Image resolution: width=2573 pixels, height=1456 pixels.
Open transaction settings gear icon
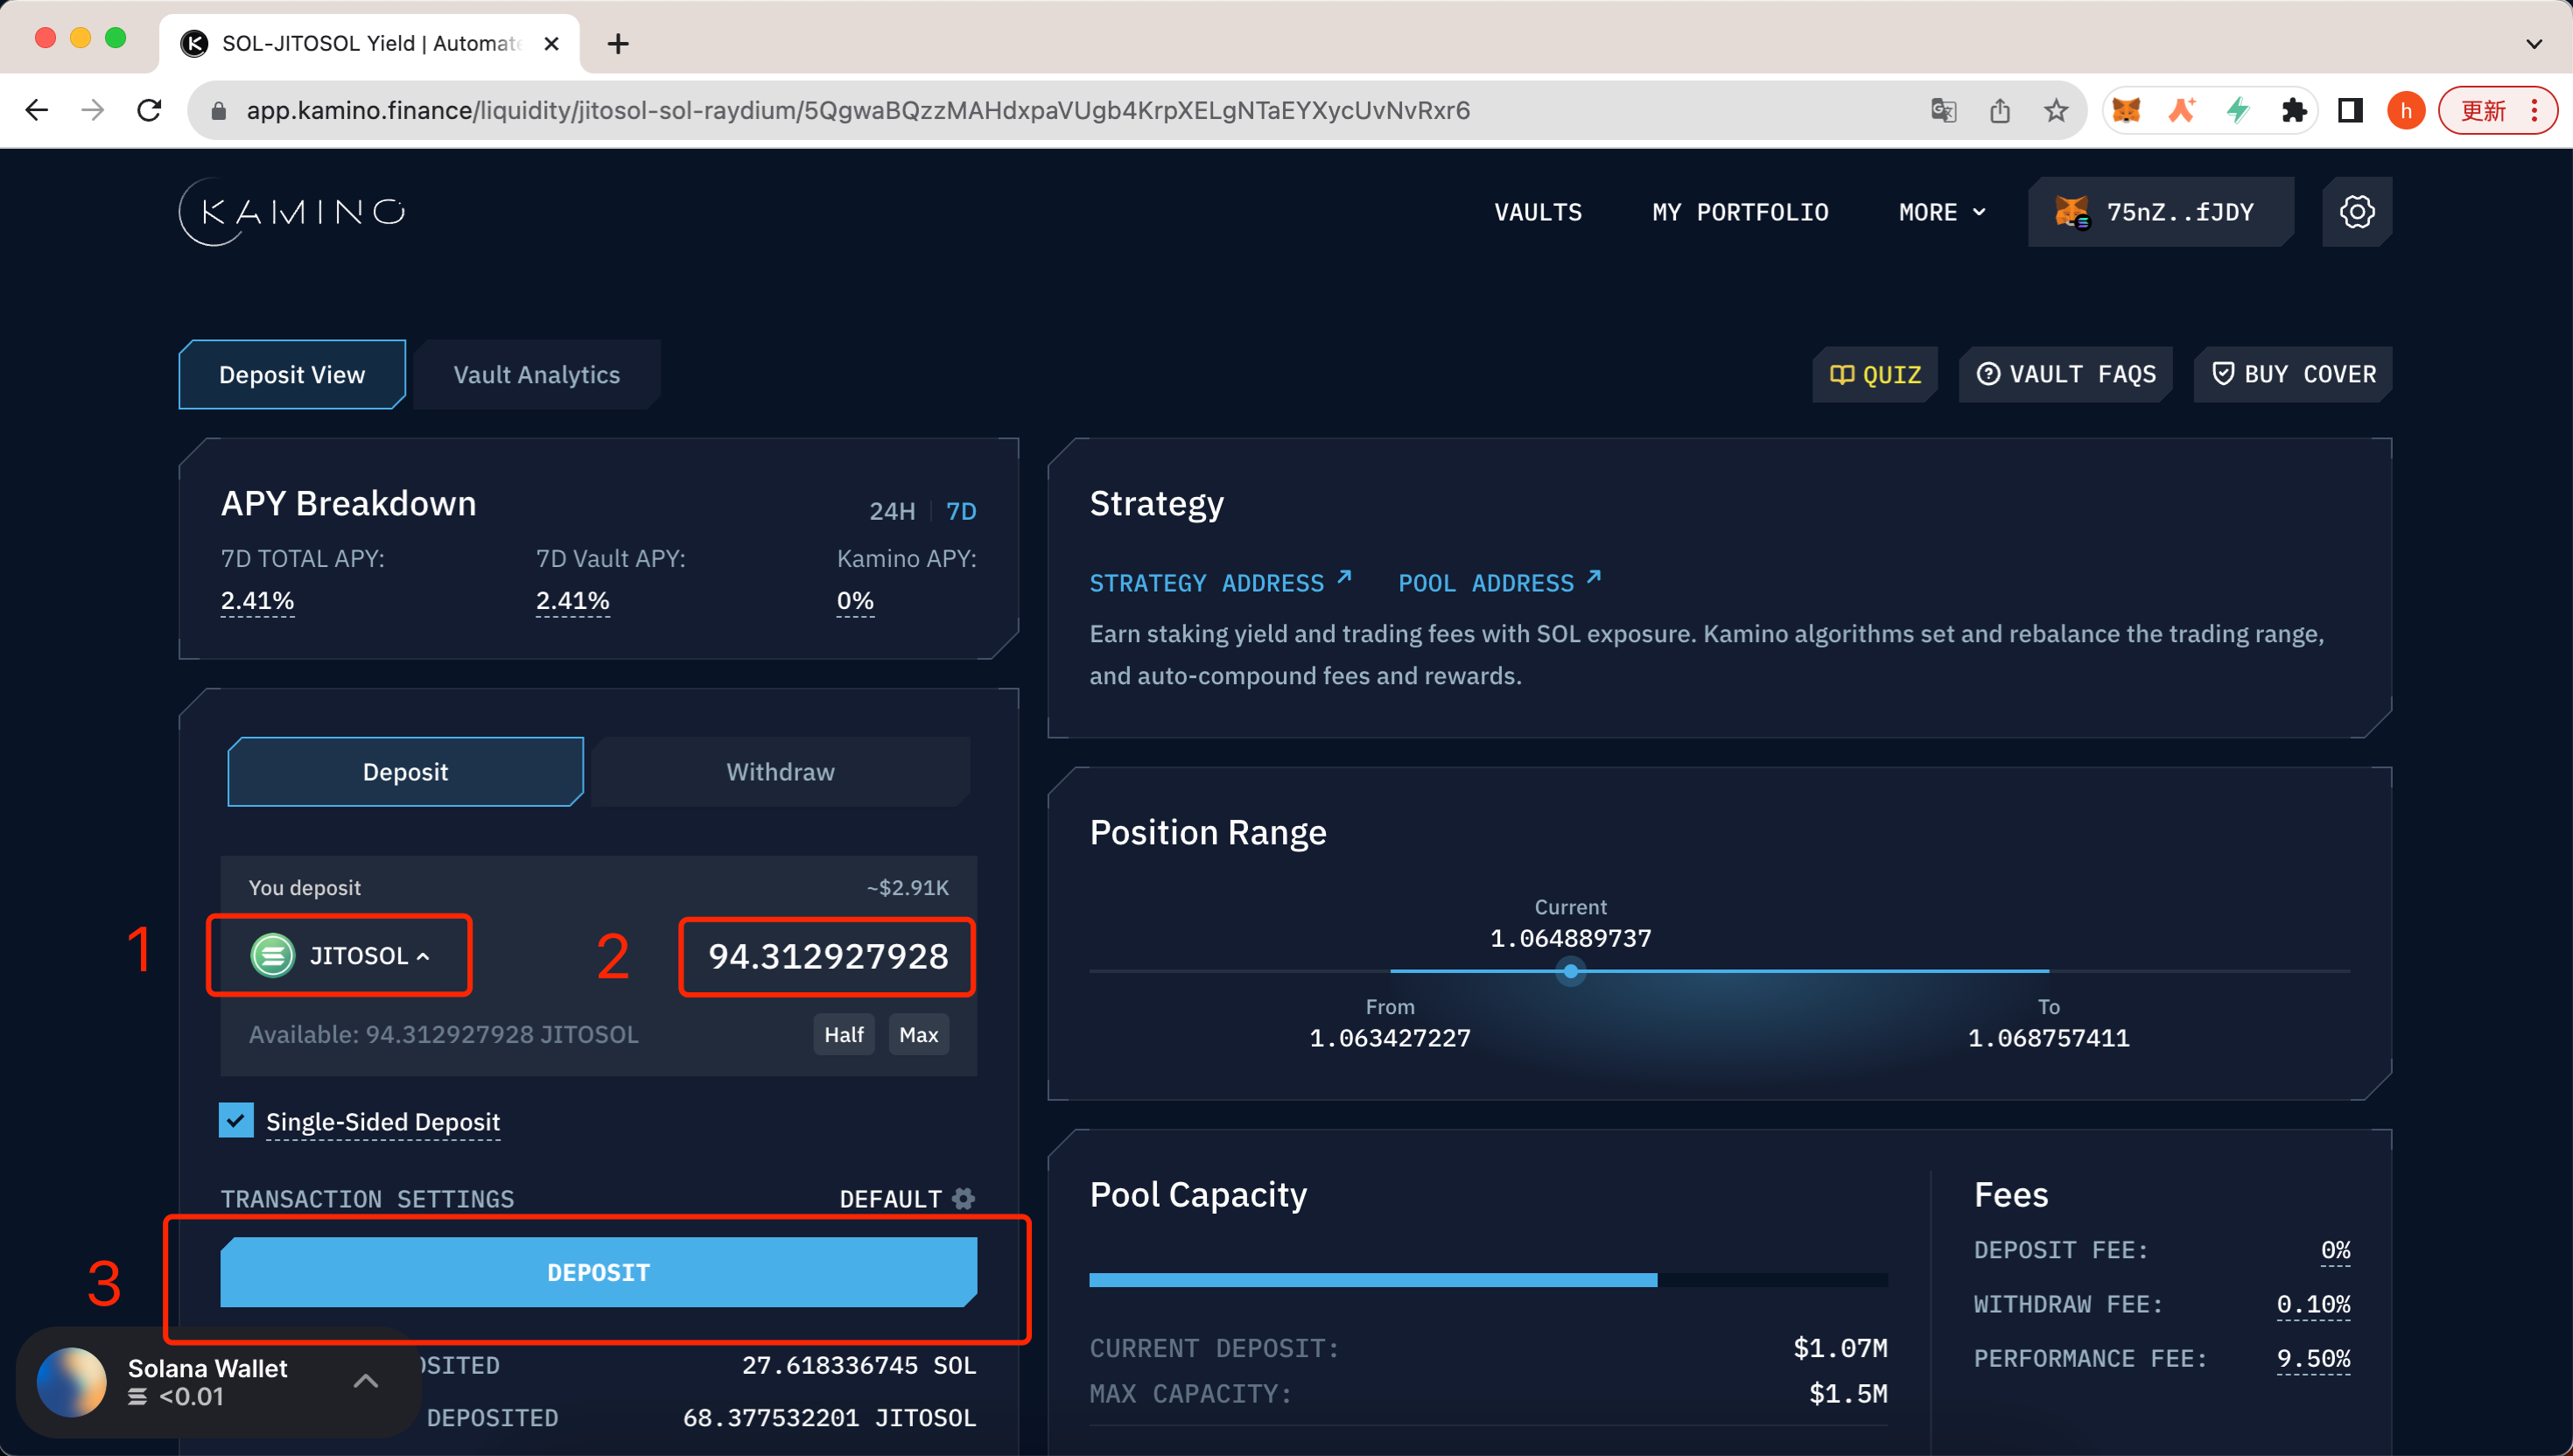(x=963, y=1198)
